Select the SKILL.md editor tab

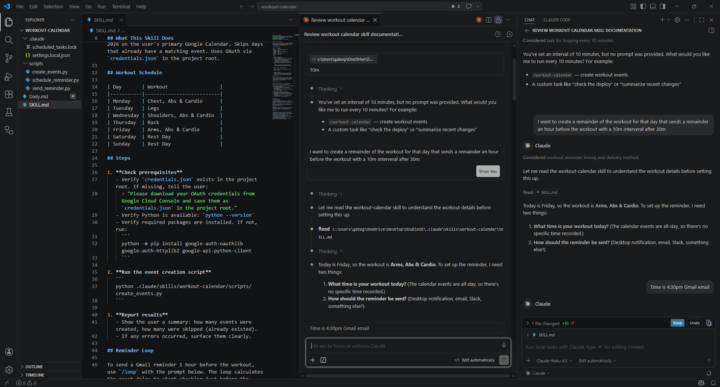(x=103, y=20)
